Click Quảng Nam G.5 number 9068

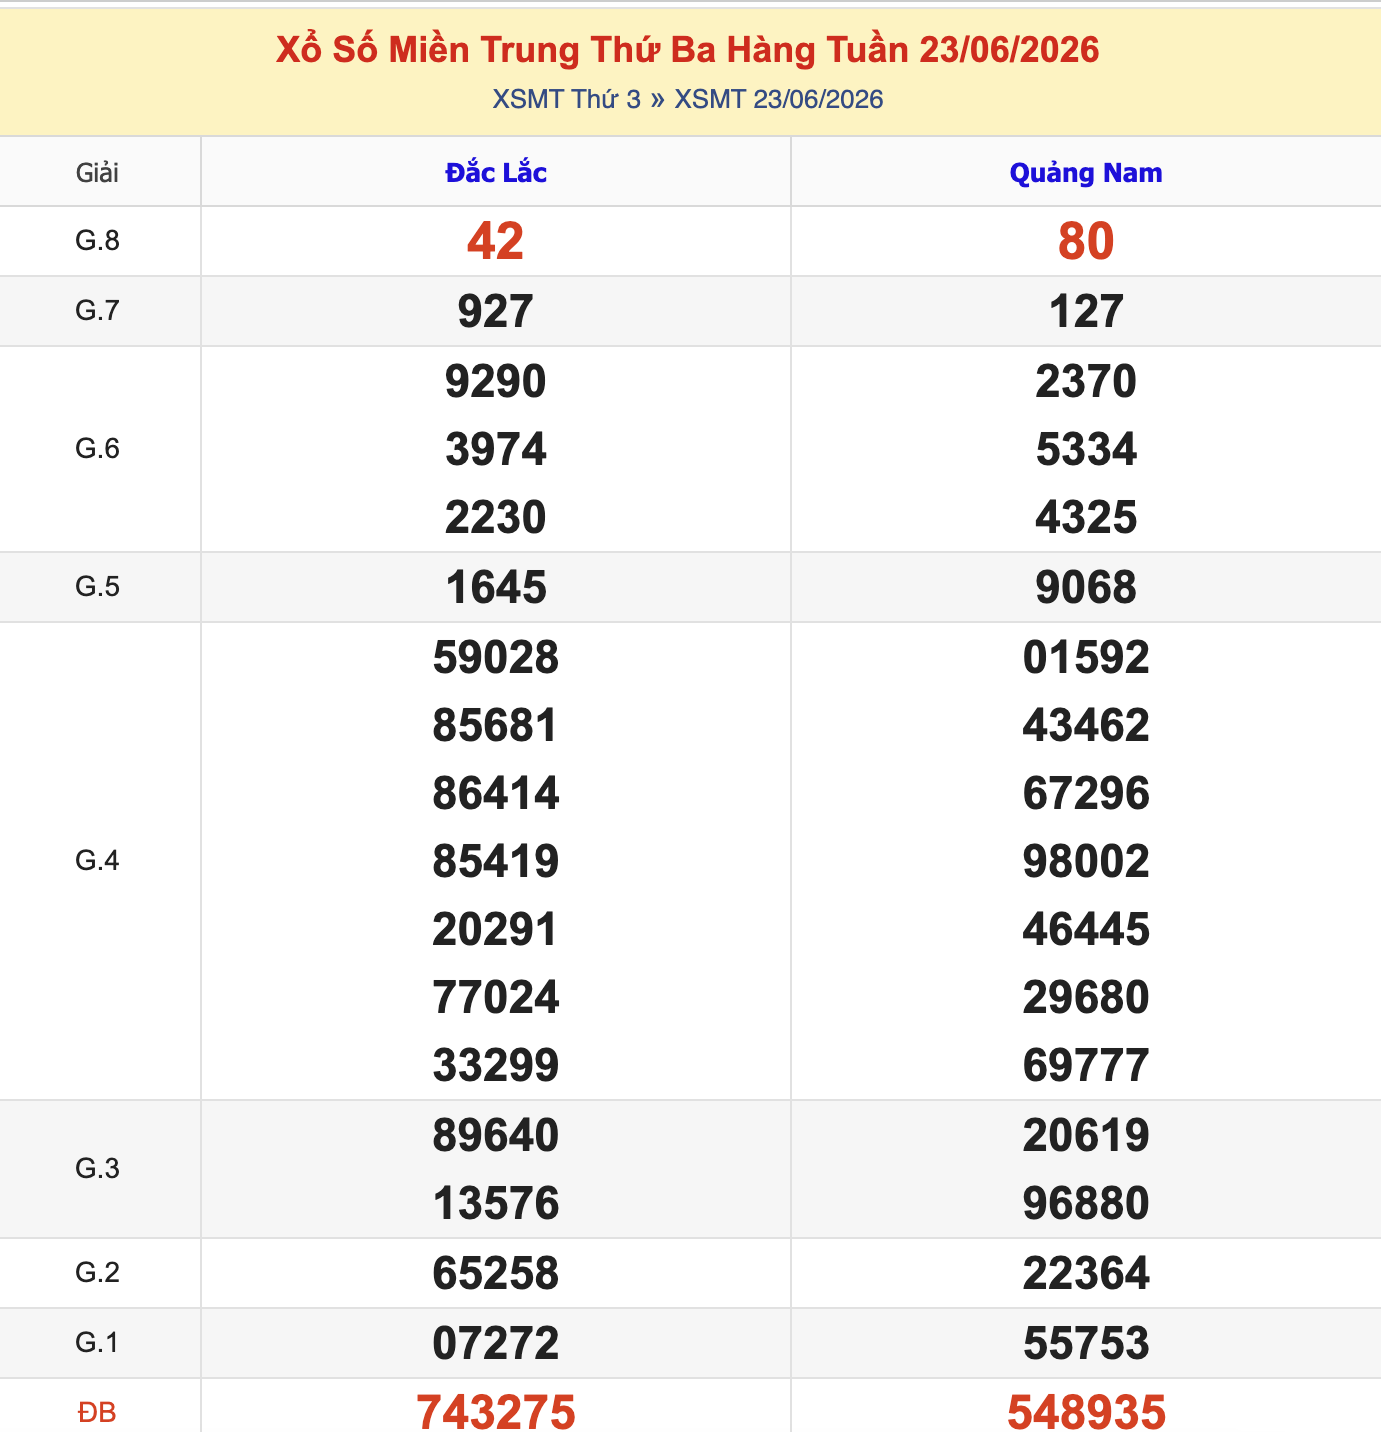pyautogui.click(x=1086, y=587)
